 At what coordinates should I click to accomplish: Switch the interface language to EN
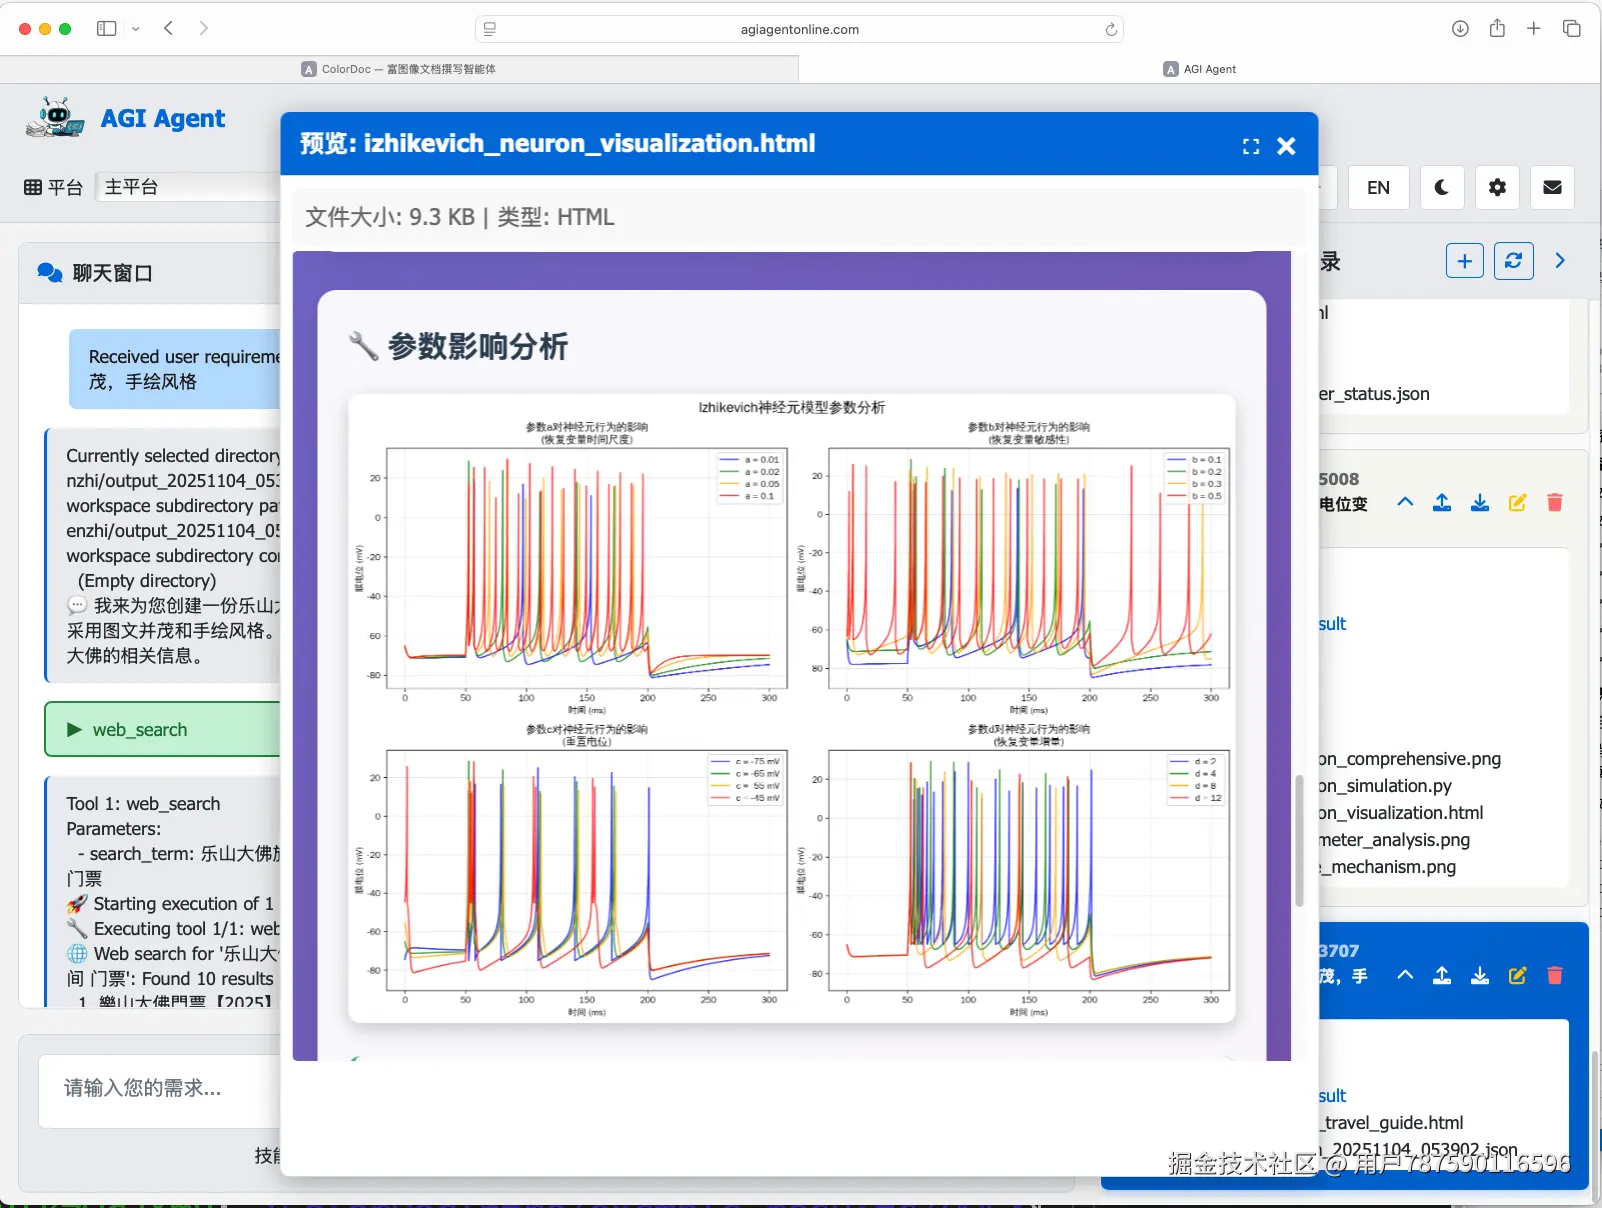pos(1378,187)
